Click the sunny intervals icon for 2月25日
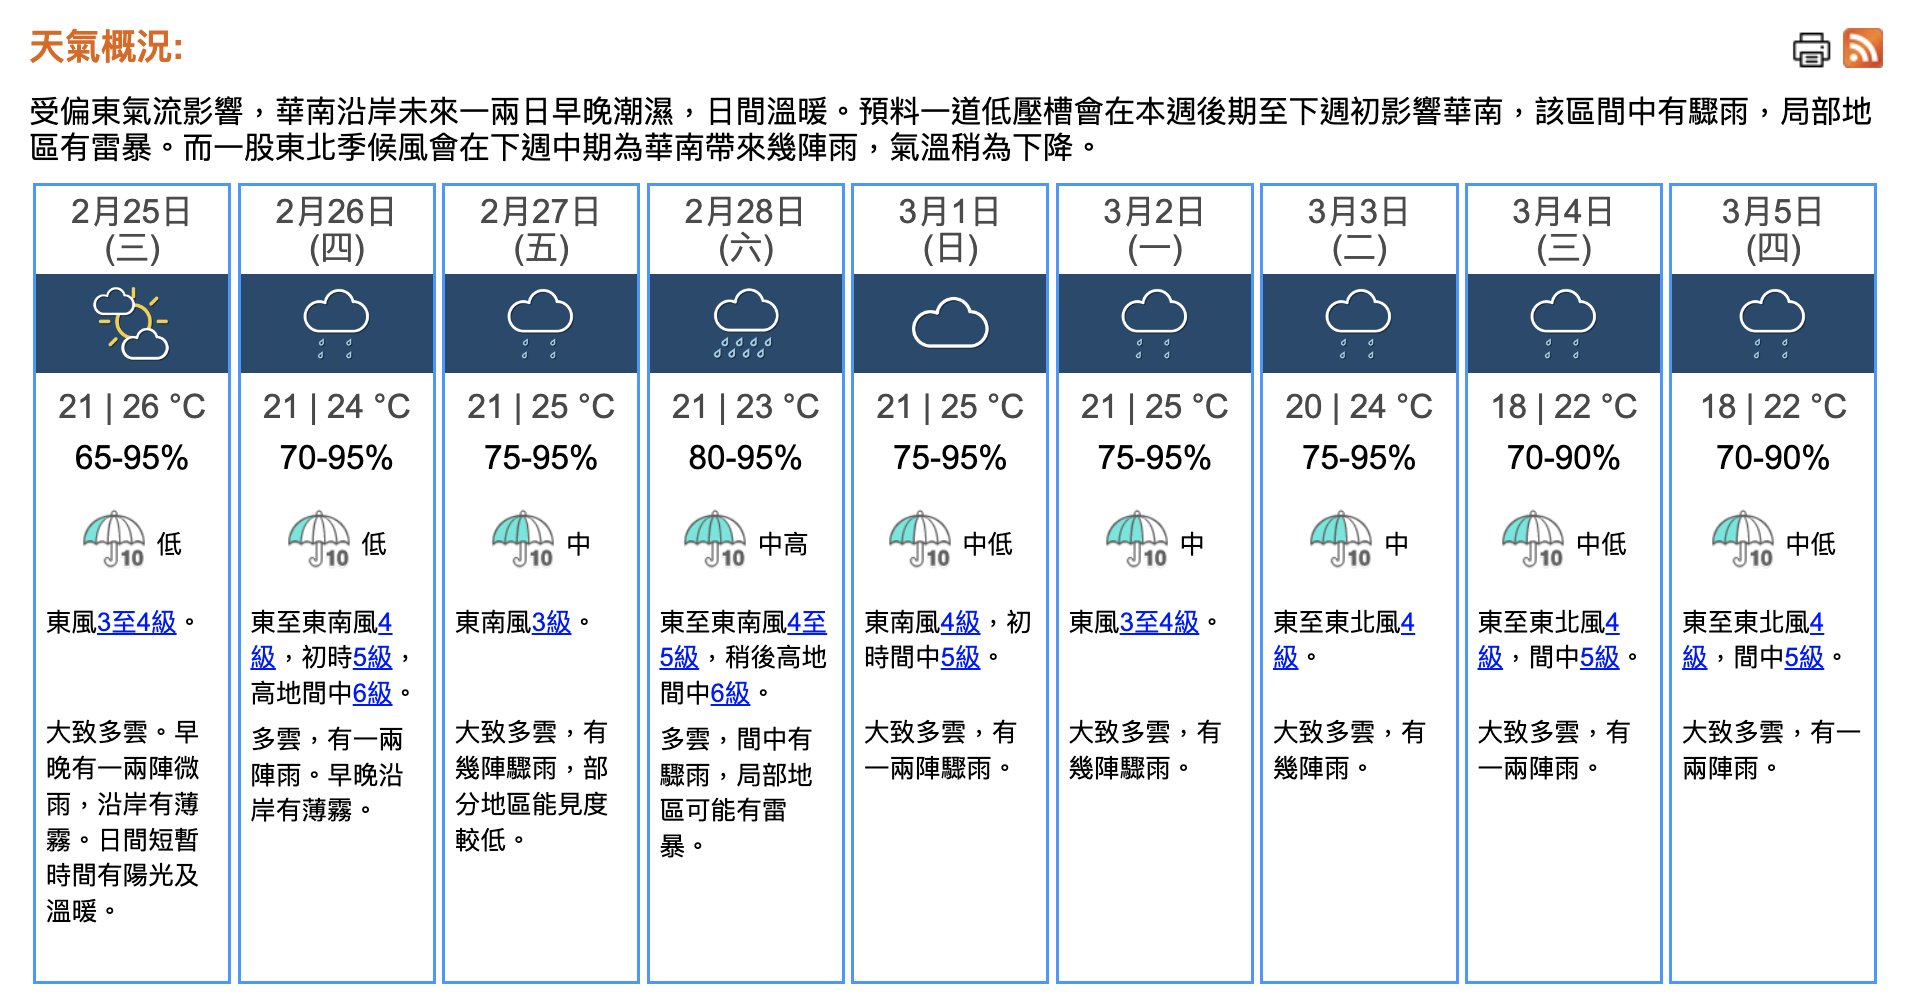Screen dimensions: 1912x1008 point(132,323)
